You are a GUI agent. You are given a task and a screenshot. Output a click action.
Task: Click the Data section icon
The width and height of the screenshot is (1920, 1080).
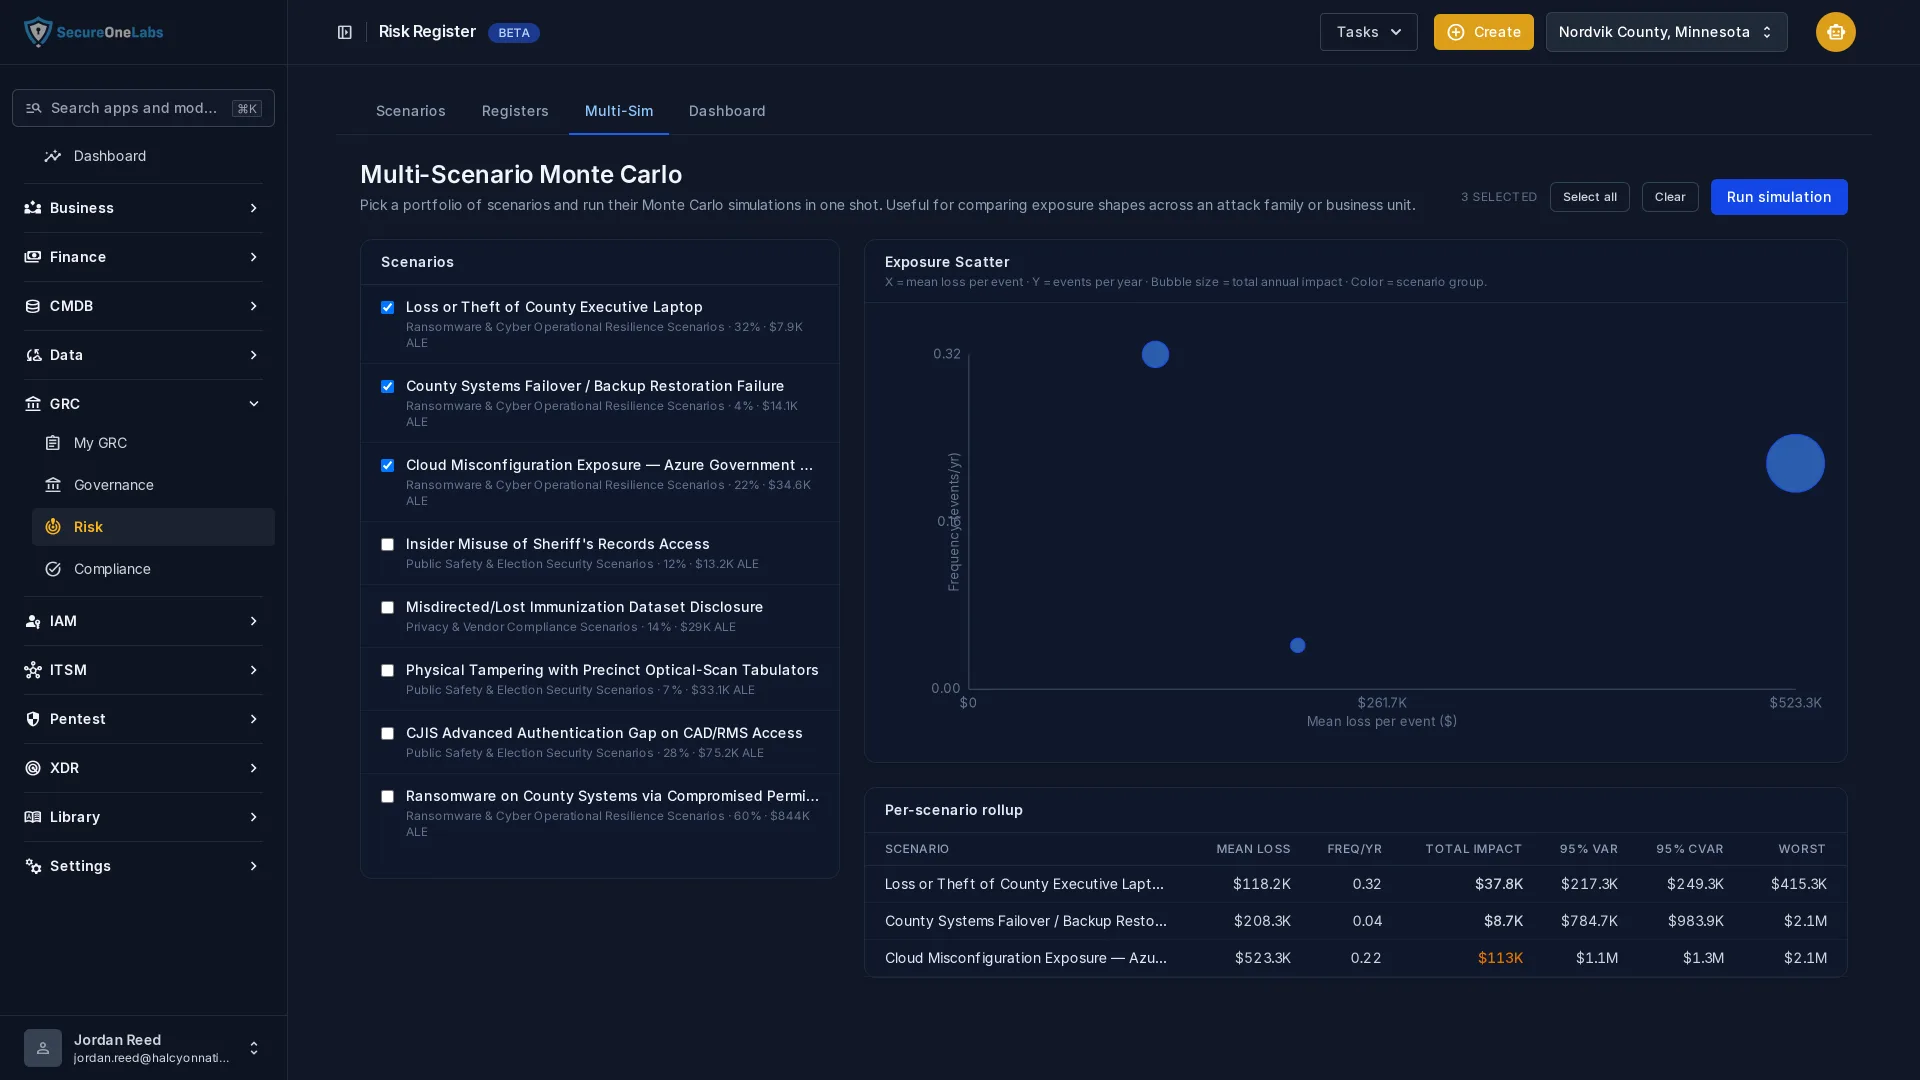pos(33,355)
